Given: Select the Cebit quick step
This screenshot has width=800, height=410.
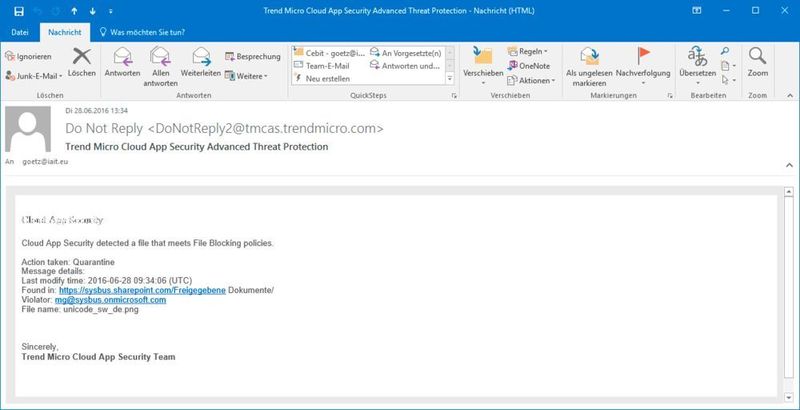Looking at the screenshot, I should point(329,53).
